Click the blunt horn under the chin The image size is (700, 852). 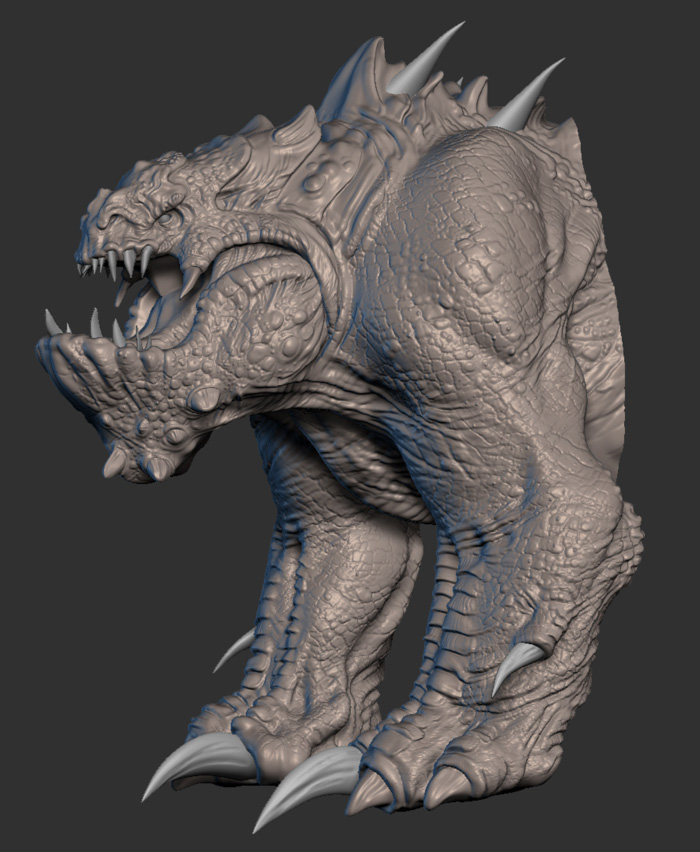(114, 463)
